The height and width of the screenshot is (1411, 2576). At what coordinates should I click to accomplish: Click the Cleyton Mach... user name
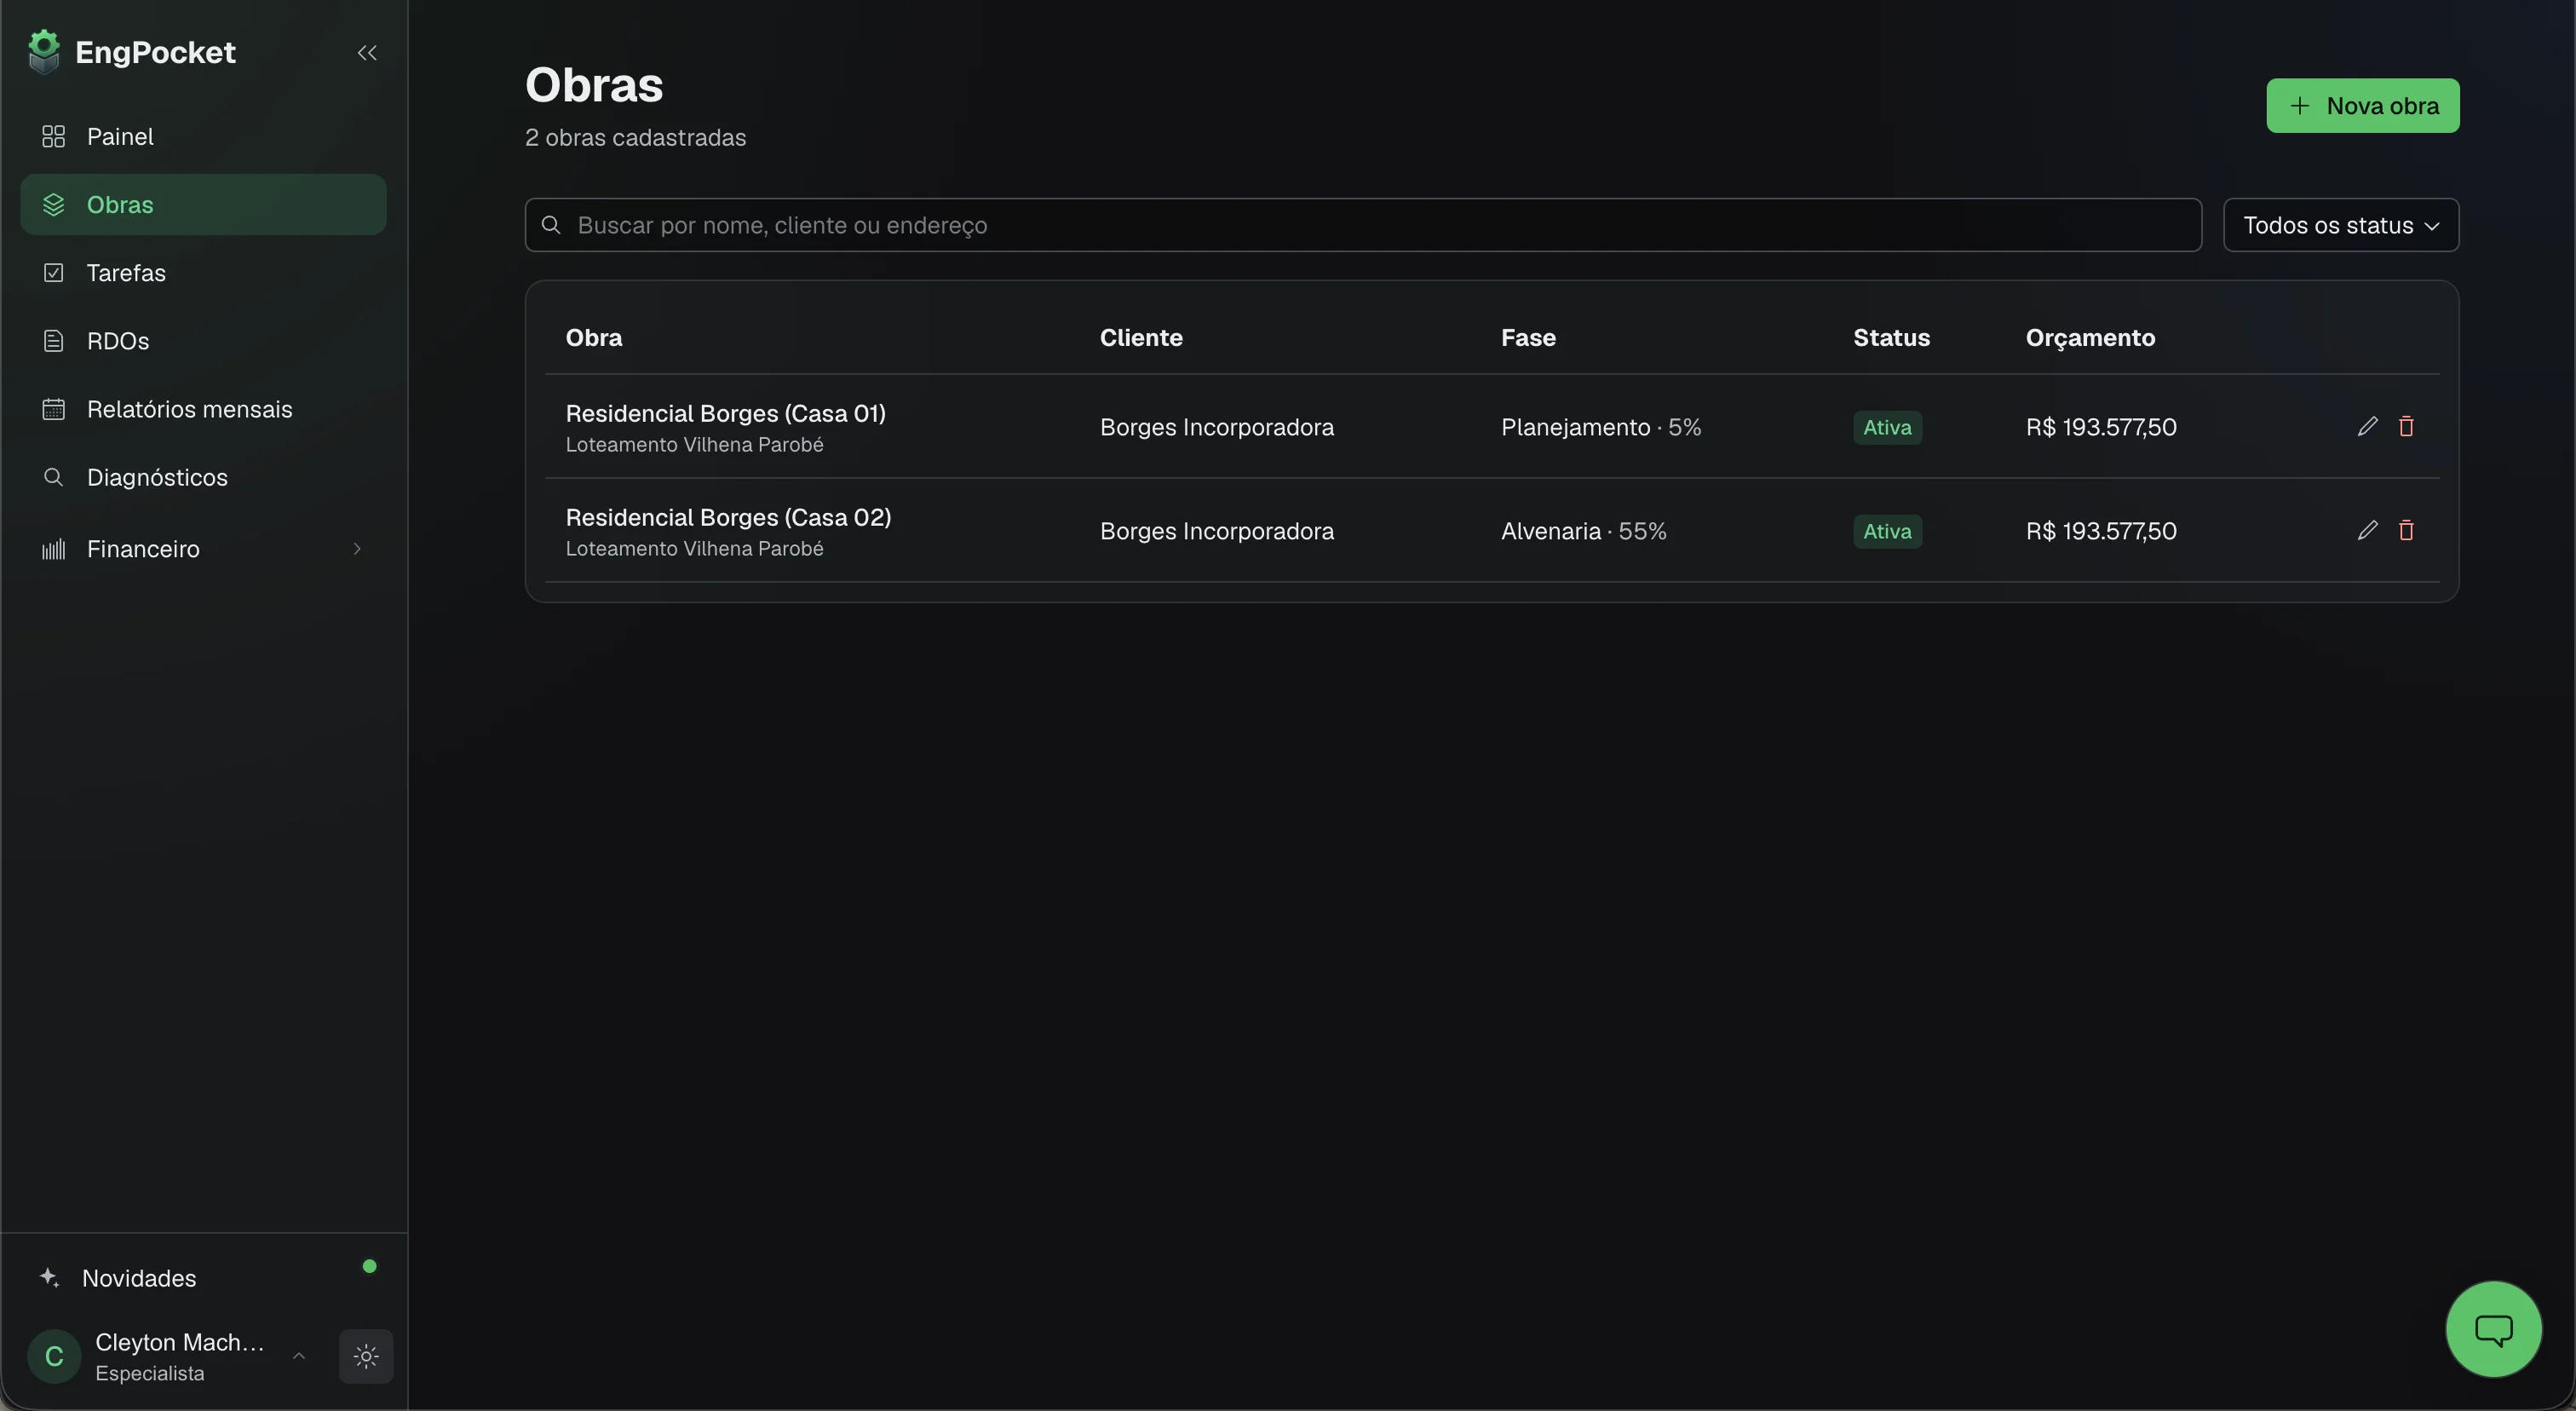179,1342
